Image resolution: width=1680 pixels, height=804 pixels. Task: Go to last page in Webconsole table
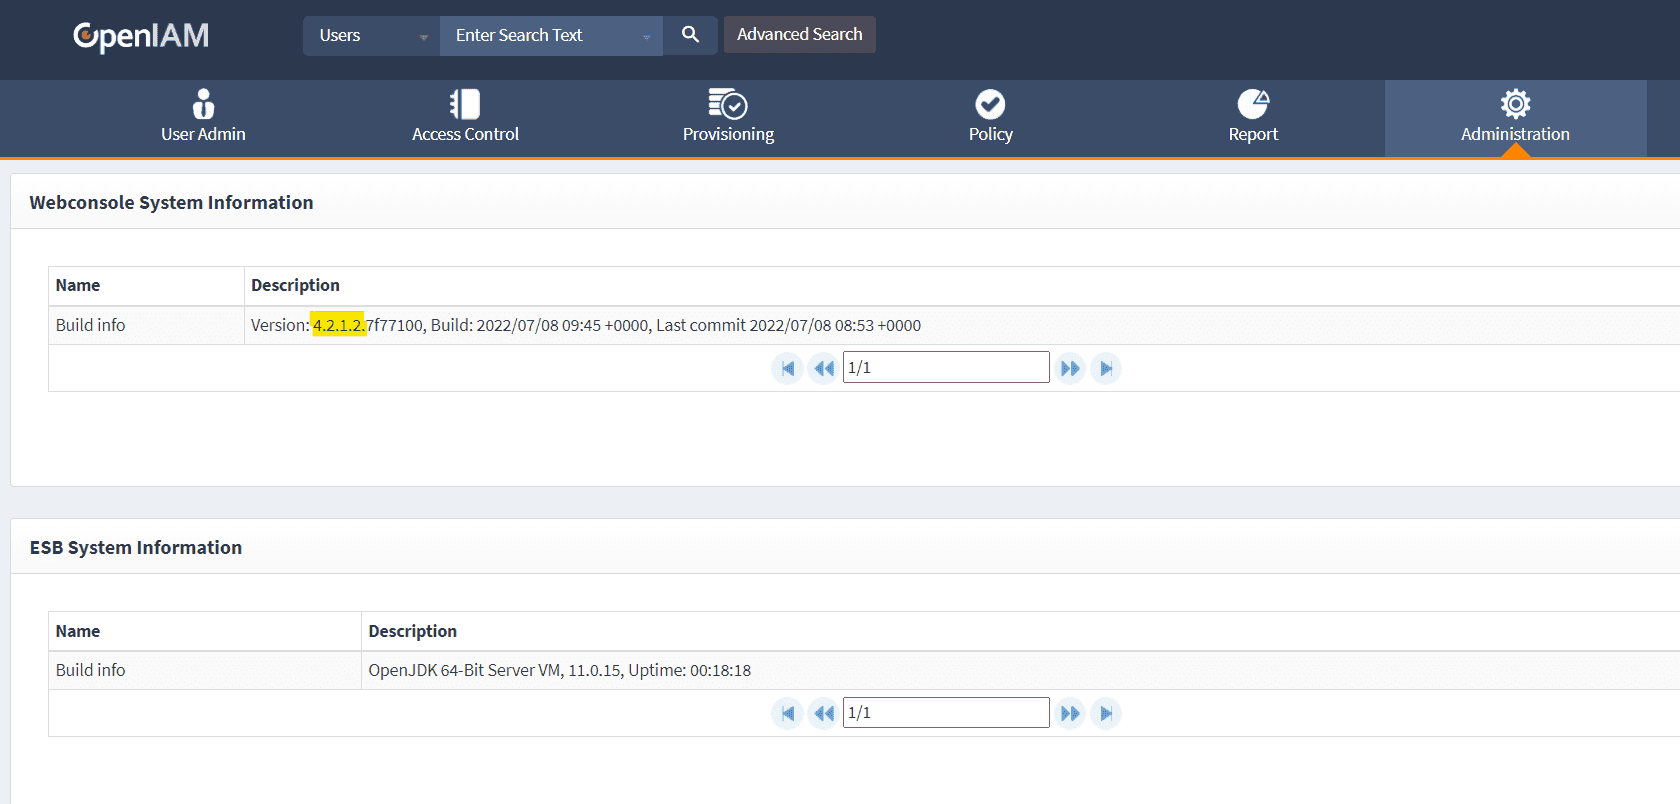(1106, 368)
